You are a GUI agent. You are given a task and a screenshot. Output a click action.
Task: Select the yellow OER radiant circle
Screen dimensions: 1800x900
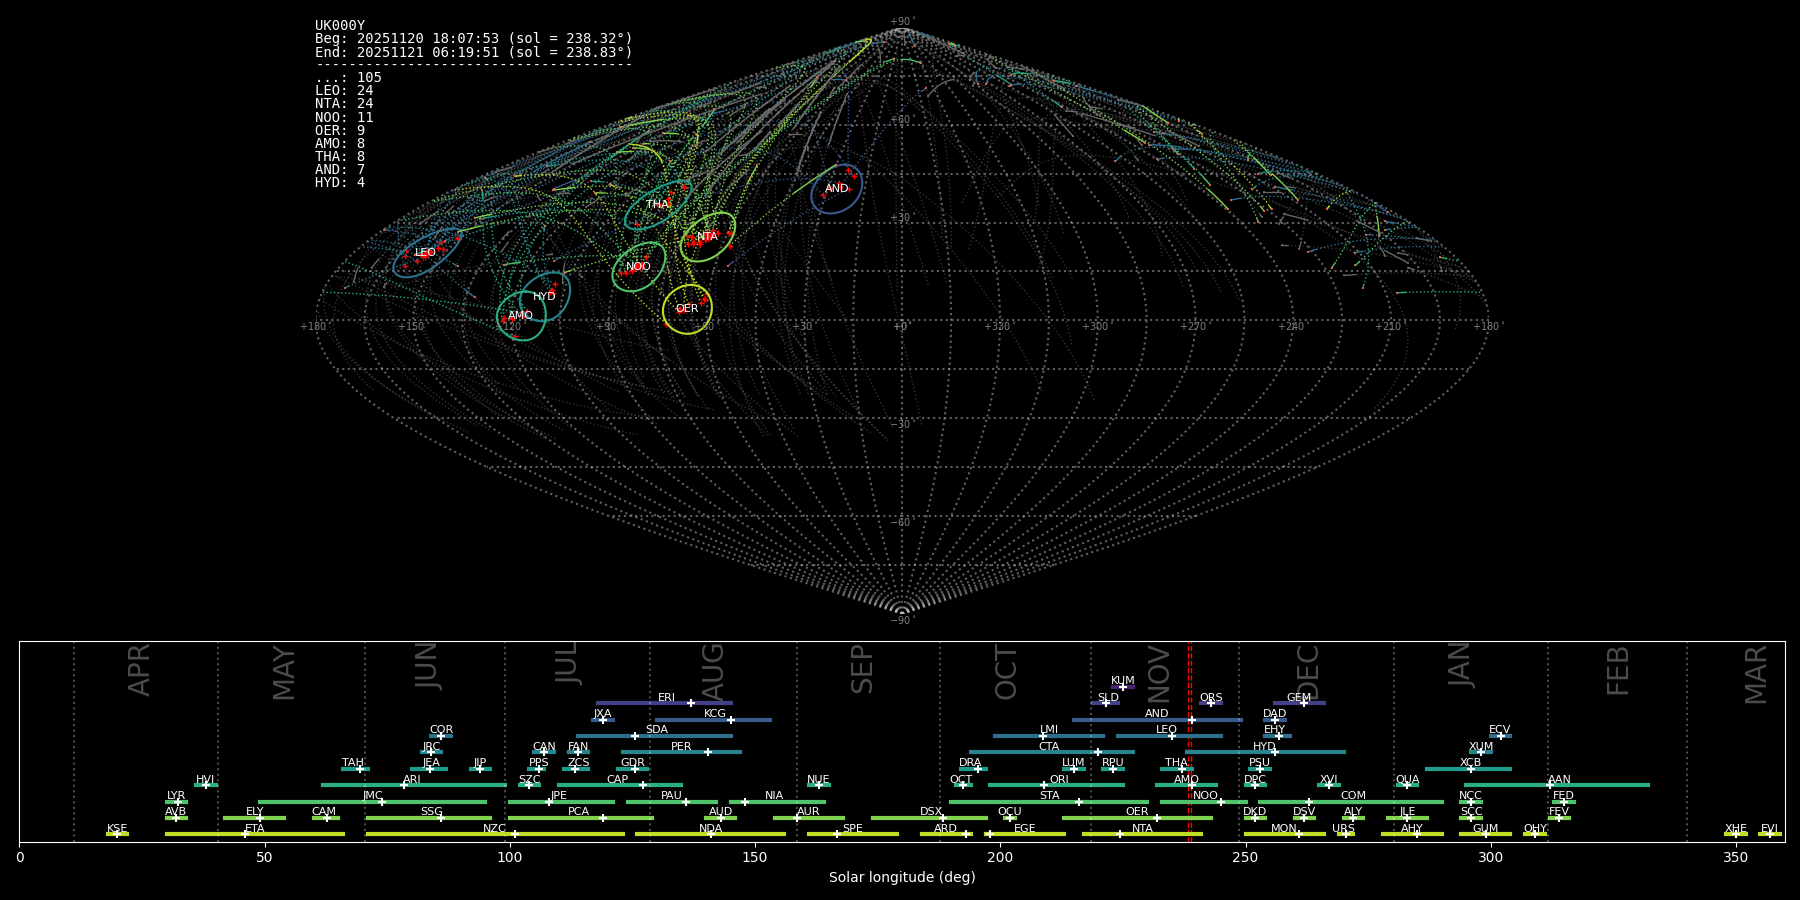pyautogui.click(x=687, y=309)
